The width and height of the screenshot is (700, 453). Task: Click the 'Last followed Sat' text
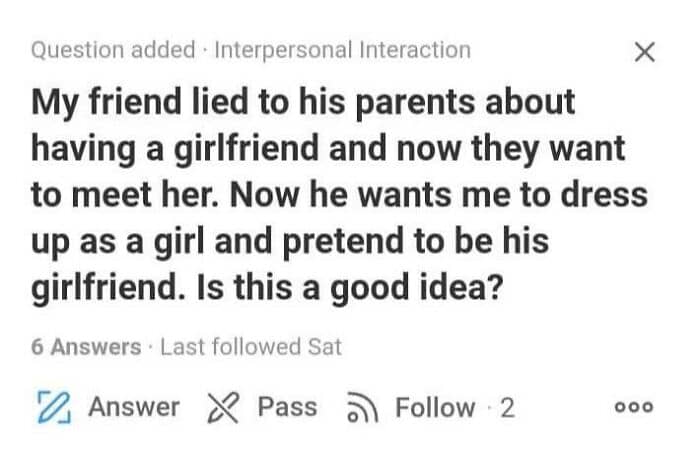point(250,347)
